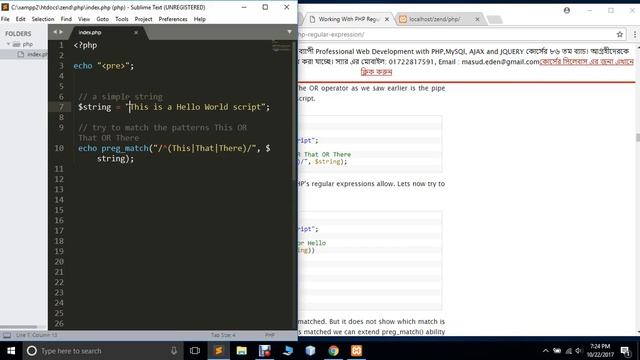Open the Windows Start menu
This screenshot has height=360, width=640.
11,351
